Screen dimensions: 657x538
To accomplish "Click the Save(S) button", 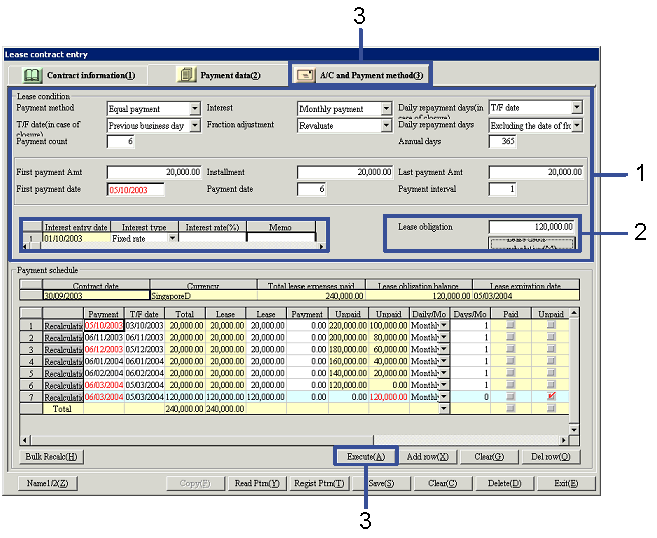I will [x=381, y=484].
